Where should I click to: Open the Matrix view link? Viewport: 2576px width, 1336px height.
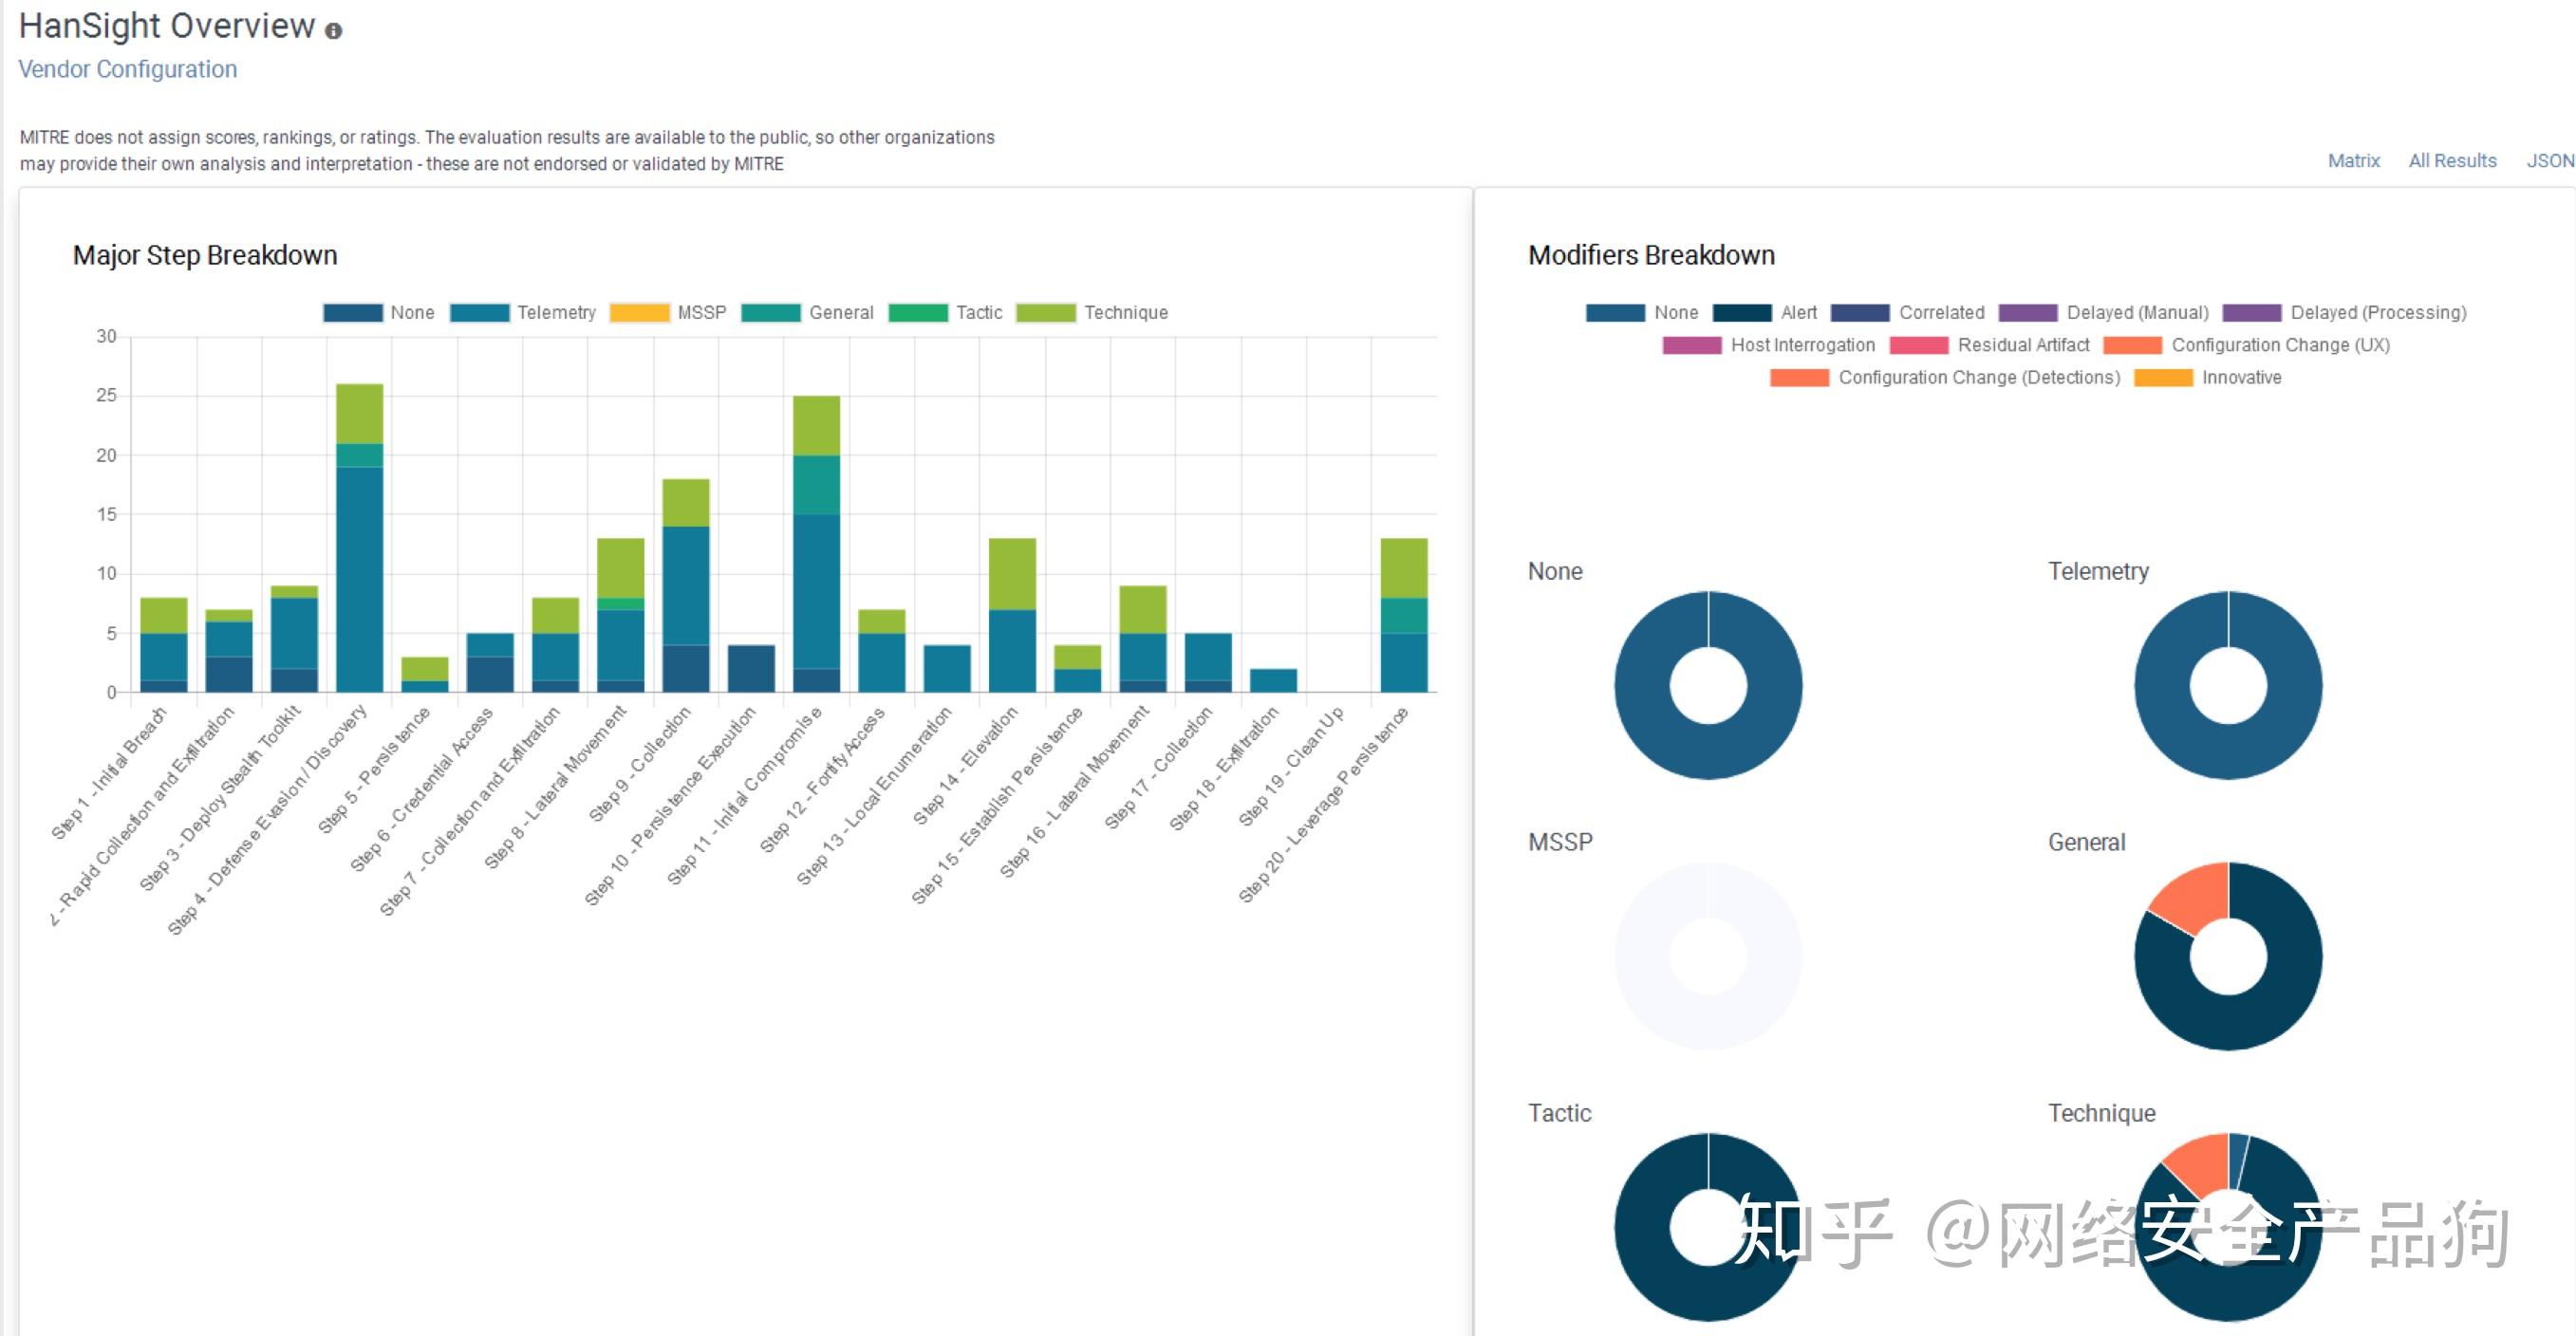point(2353,161)
